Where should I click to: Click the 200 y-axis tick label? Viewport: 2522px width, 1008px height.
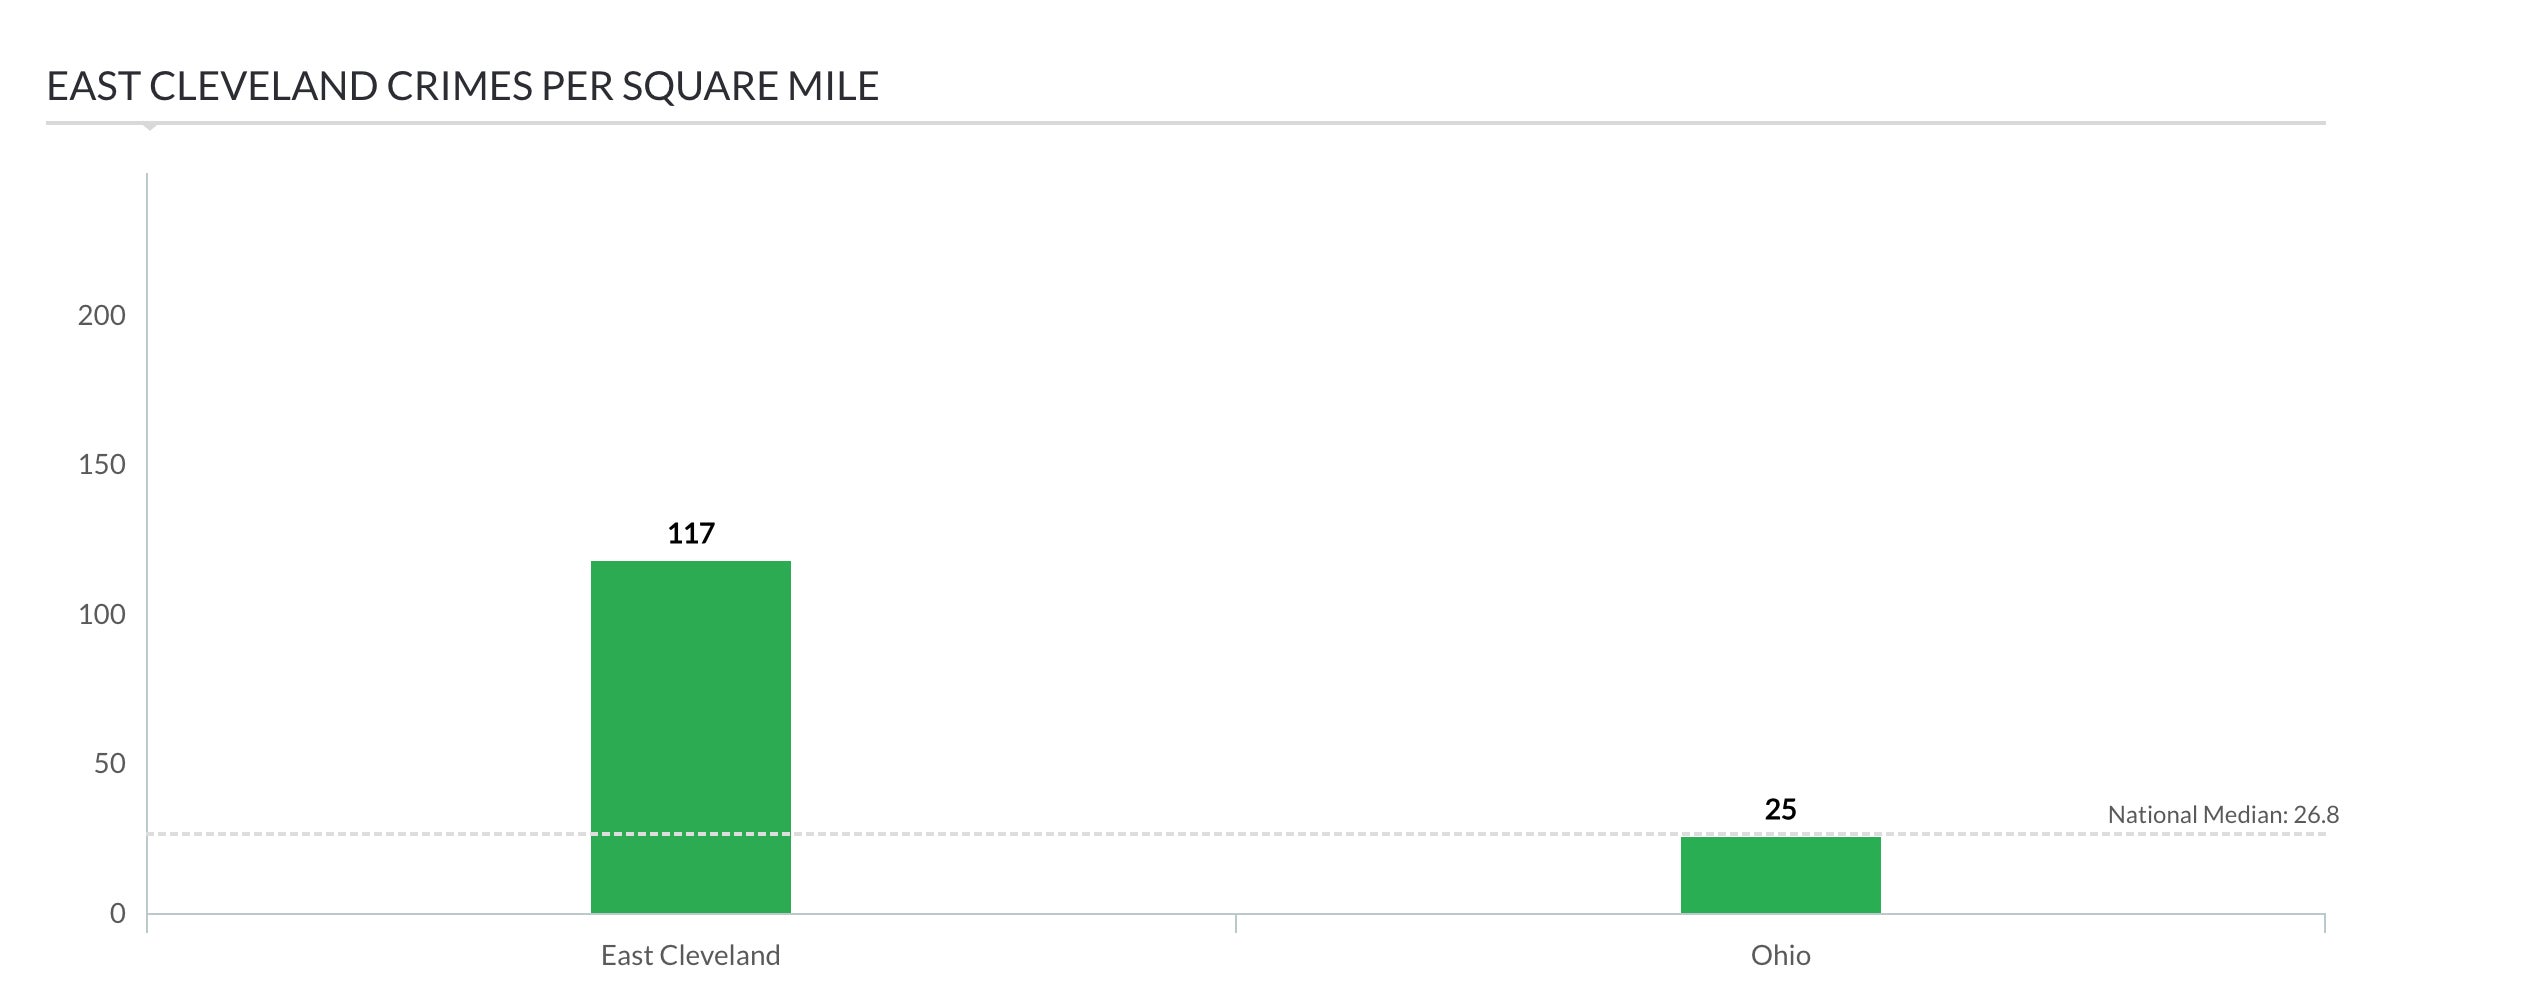102,316
